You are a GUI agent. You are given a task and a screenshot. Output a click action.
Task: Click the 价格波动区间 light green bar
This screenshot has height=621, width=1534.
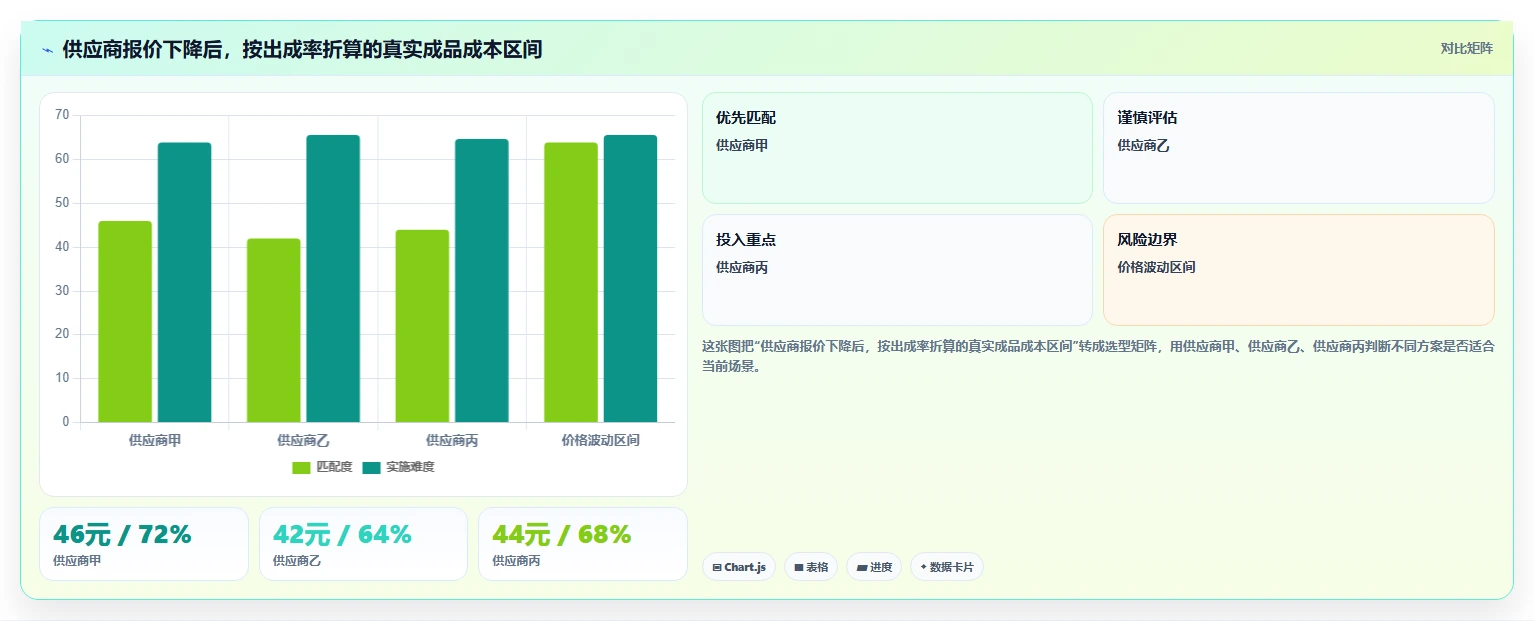click(x=571, y=282)
